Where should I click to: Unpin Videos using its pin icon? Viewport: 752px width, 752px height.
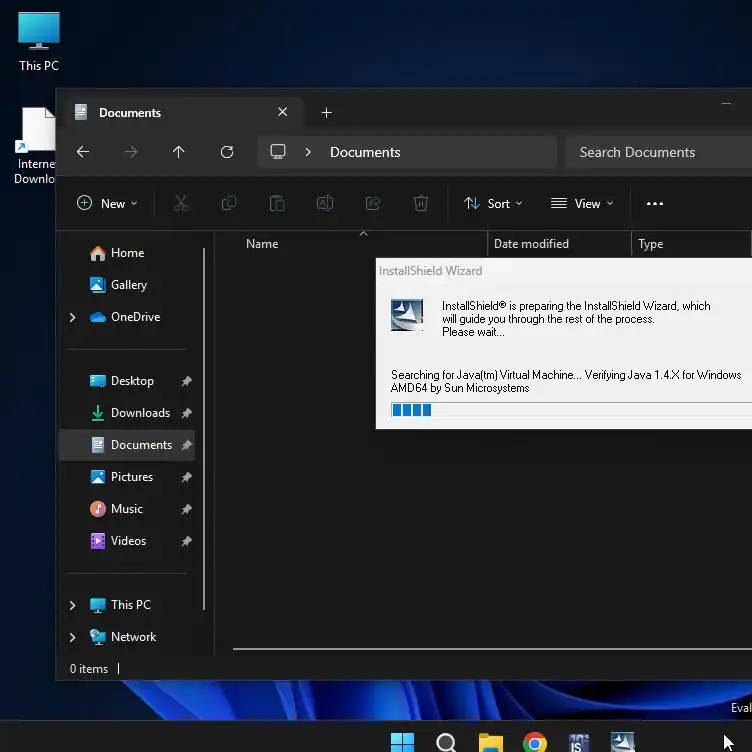pyautogui.click(x=186, y=541)
